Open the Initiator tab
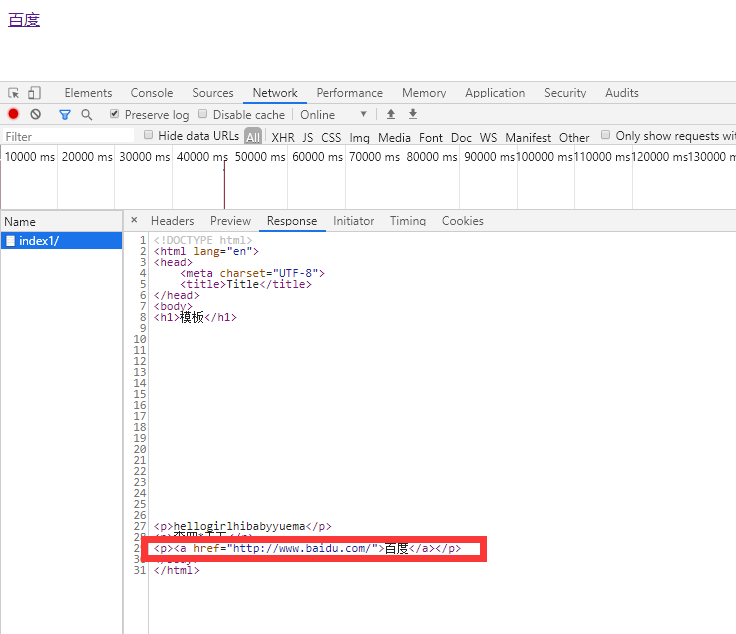736x634 pixels. (x=353, y=221)
